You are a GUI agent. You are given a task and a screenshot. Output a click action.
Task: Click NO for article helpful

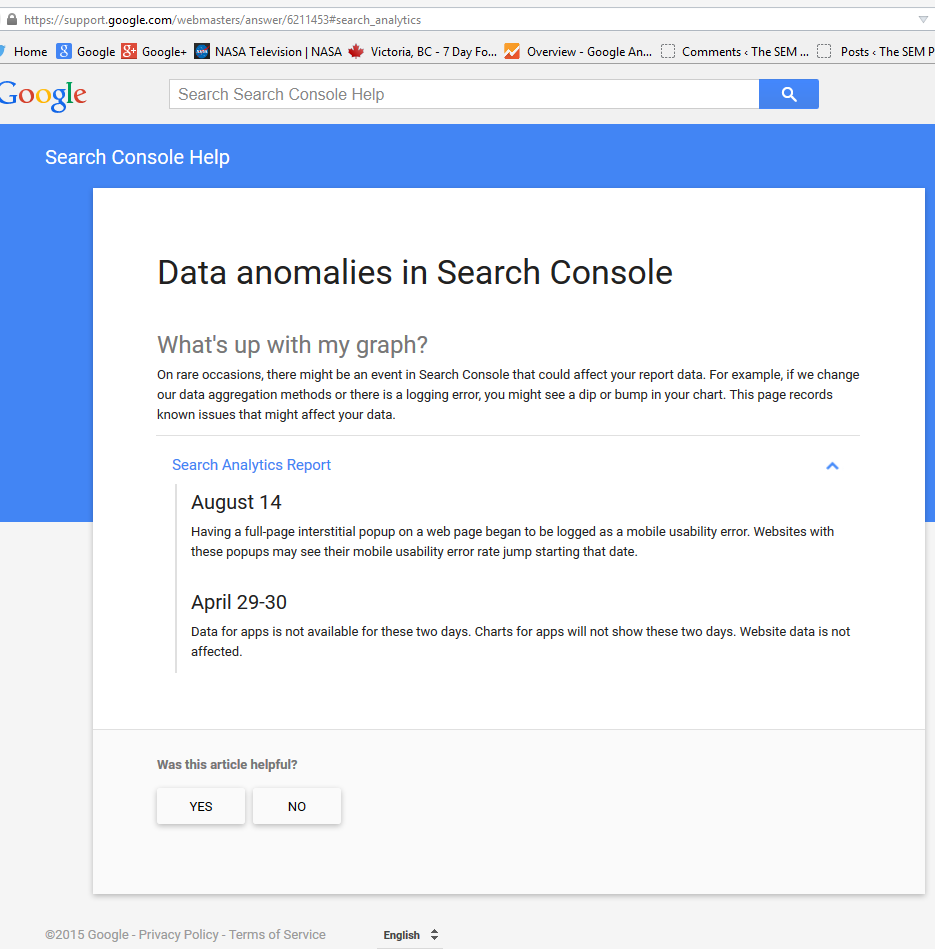pyautogui.click(x=297, y=806)
